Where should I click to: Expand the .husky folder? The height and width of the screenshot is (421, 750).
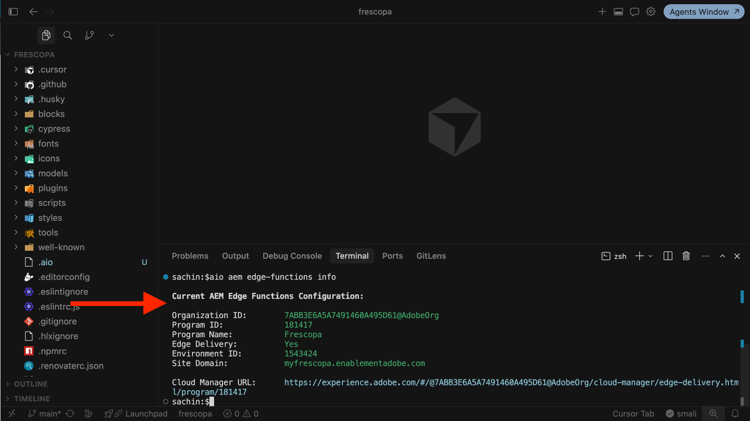click(16, 99)
